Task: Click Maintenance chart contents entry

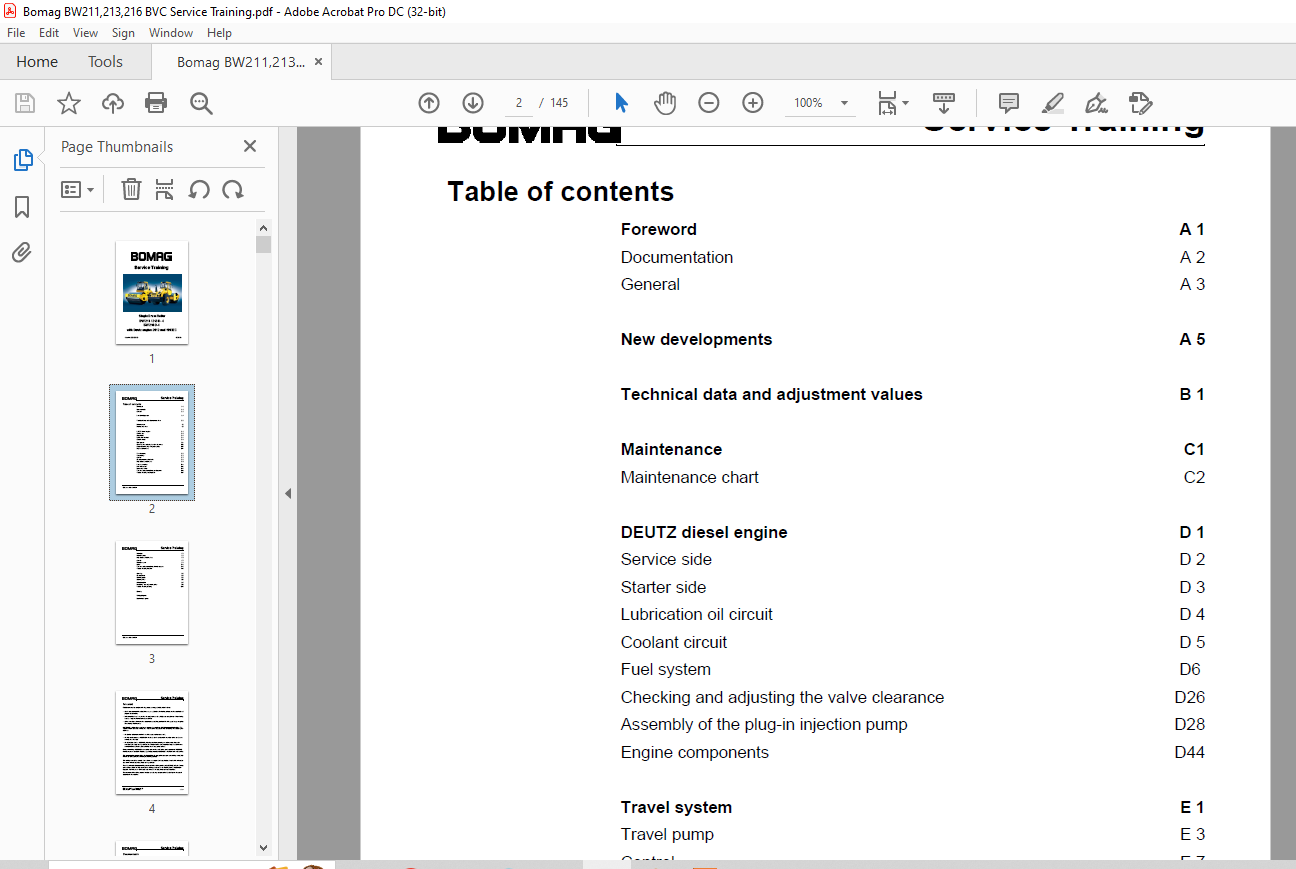Action: 690,477
